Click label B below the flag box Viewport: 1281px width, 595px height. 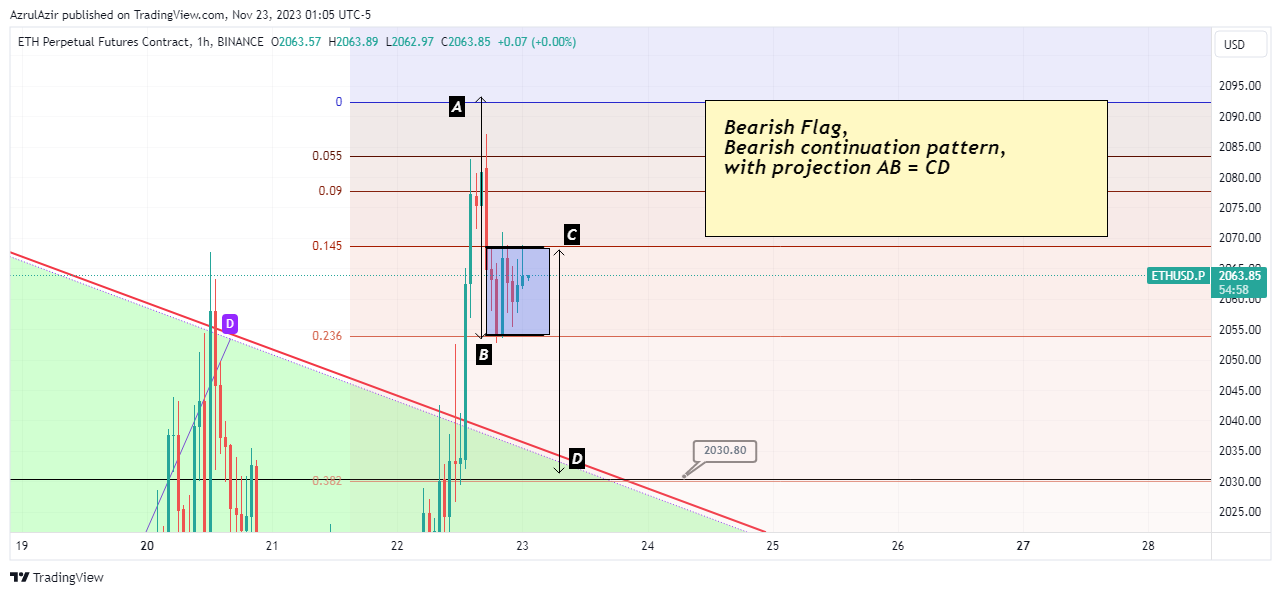[x=483, y=354]
